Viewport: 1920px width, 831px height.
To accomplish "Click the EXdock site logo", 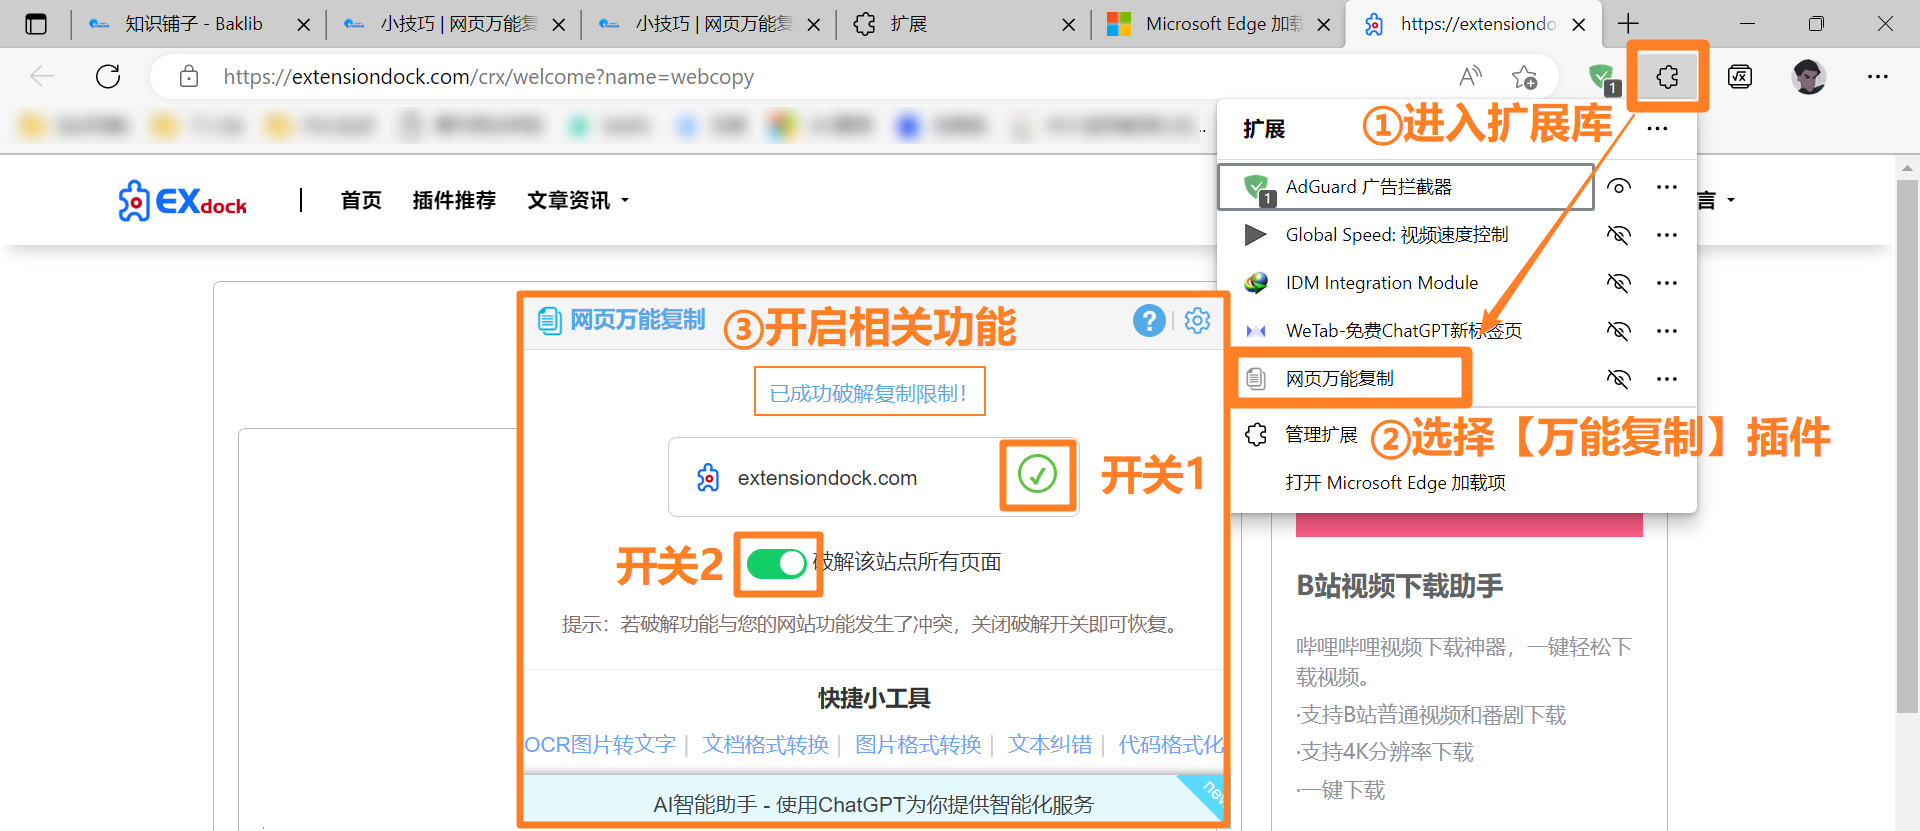I will tap(183, 201).
